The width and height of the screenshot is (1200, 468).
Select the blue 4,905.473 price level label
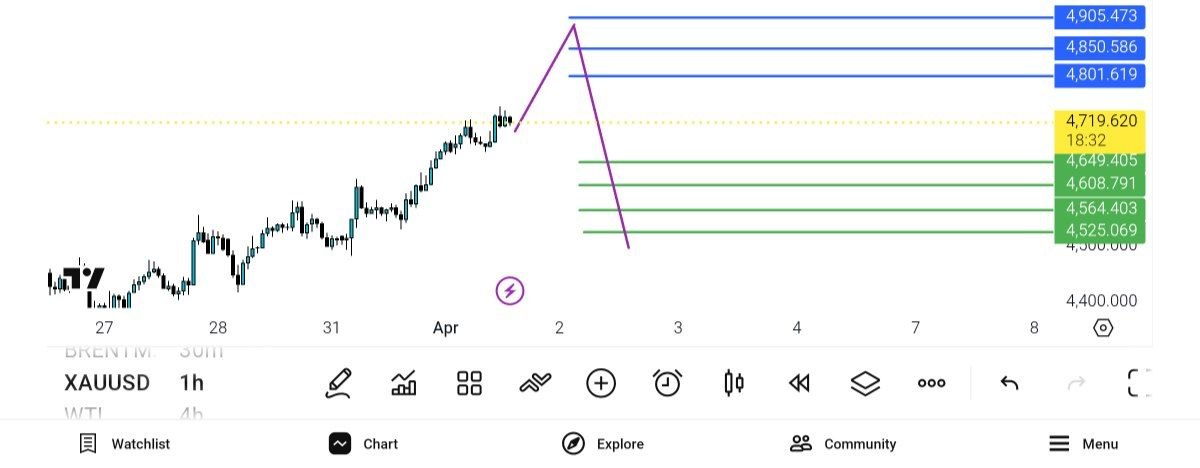click(1100, 17)
